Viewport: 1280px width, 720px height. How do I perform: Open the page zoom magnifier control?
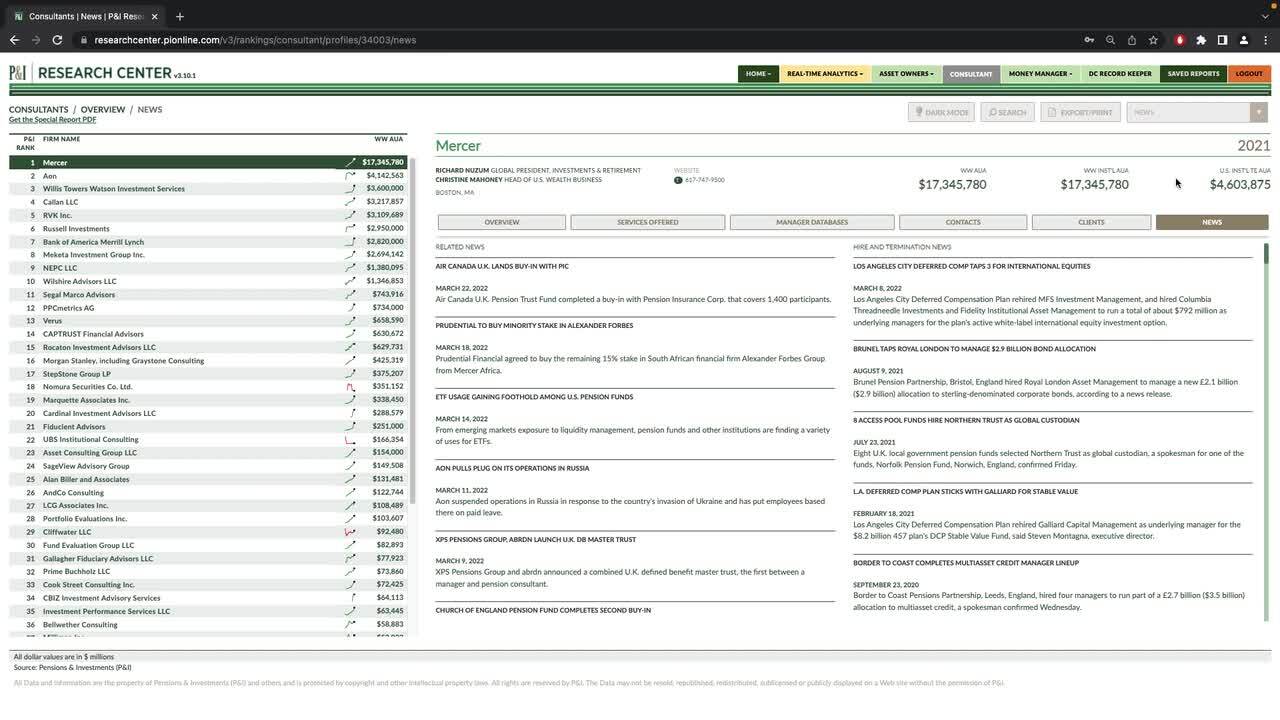pyautogui.click(x=1110, y=40)
